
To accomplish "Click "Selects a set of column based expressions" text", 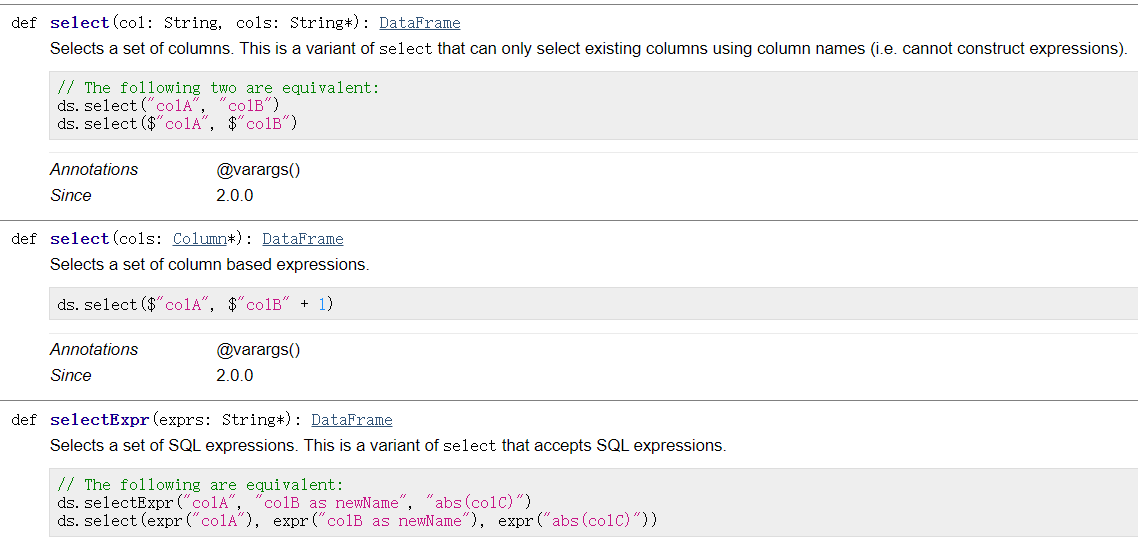I will pos(209,265).
